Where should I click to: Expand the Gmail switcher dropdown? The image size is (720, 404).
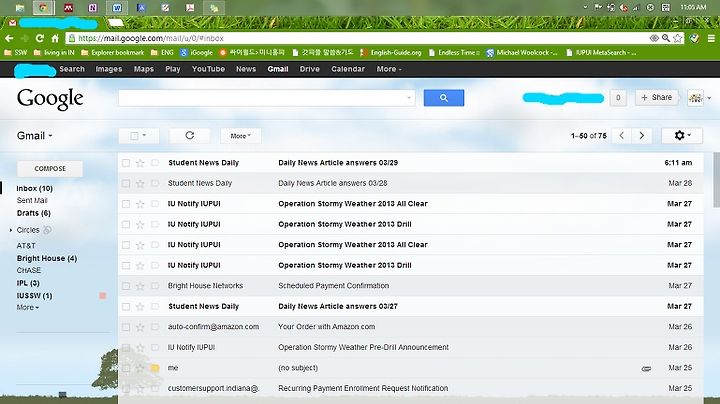34,136
